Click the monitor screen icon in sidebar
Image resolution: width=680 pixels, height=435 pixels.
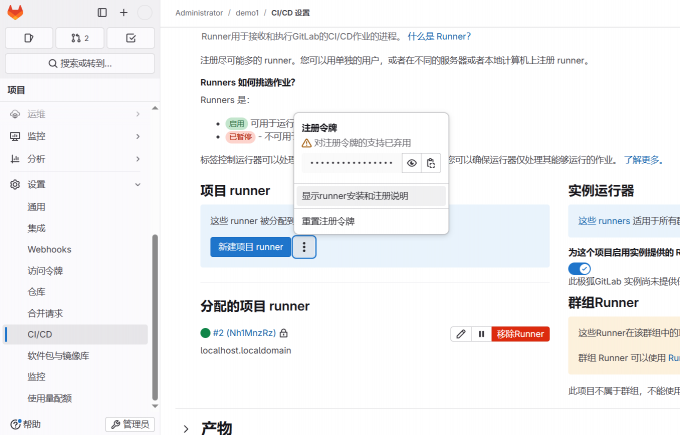click(15, 136)
